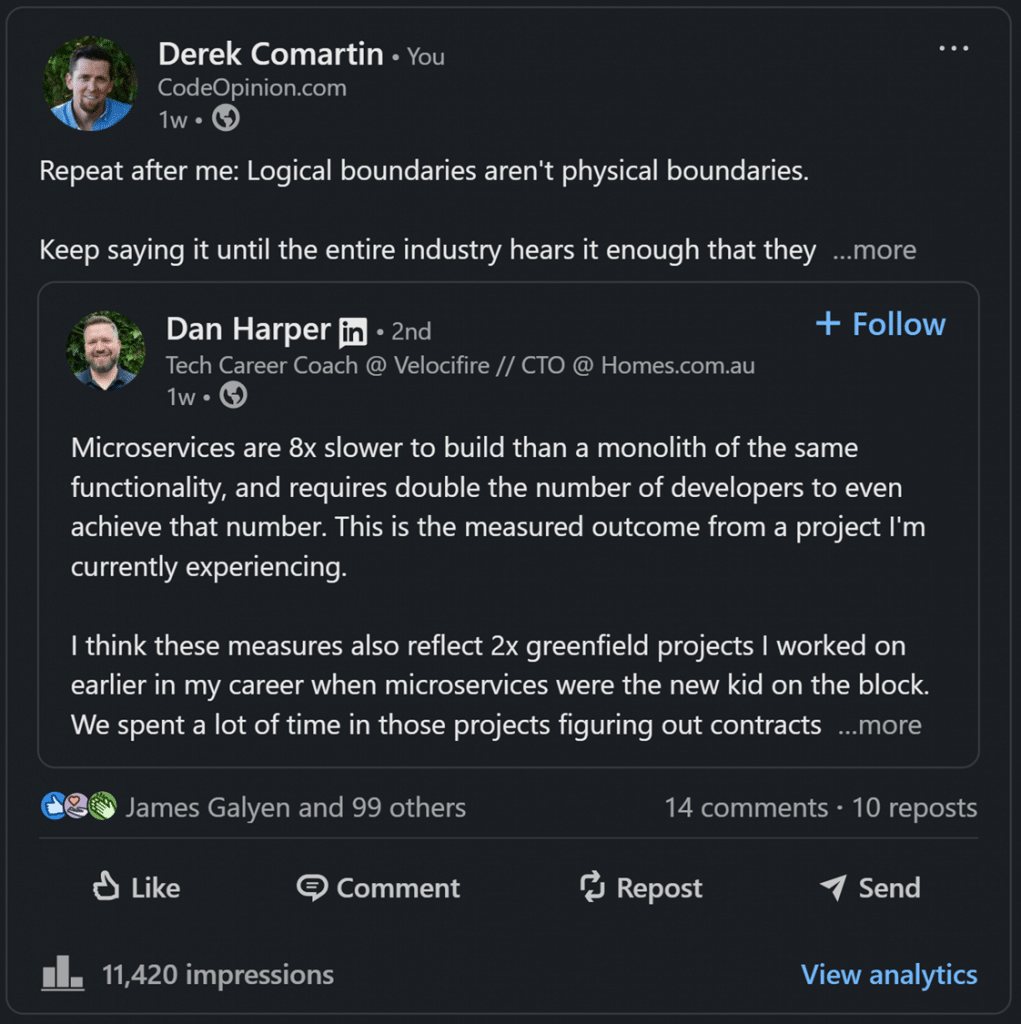Click the LinkedIn badge beside Dan Harper
The height and width of the screenshot is (1024, 1021).
tap(353, 331)
